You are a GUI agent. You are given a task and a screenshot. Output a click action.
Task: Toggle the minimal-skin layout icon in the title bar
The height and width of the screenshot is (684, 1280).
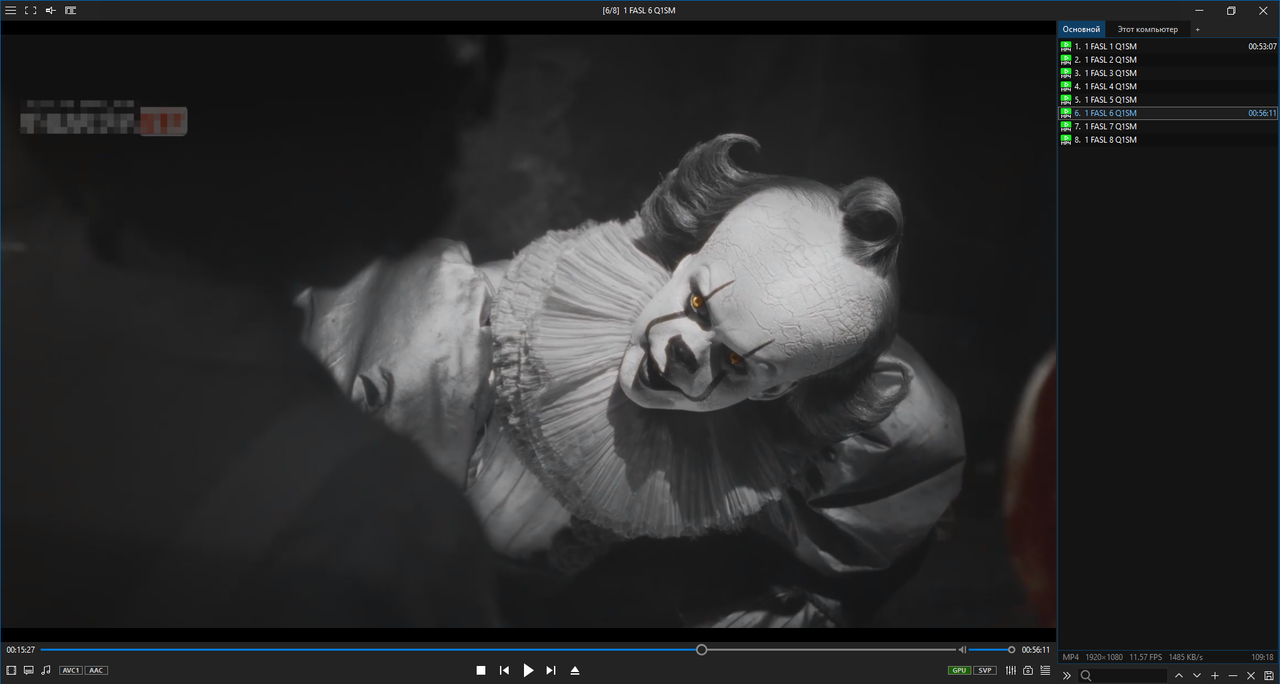70,10
